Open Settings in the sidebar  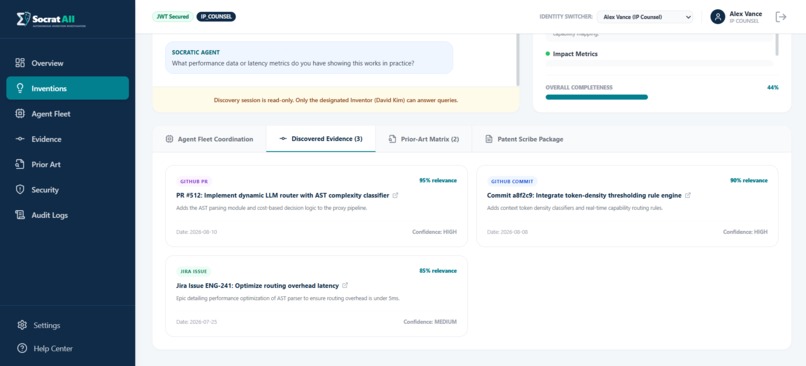coord(67,325)
